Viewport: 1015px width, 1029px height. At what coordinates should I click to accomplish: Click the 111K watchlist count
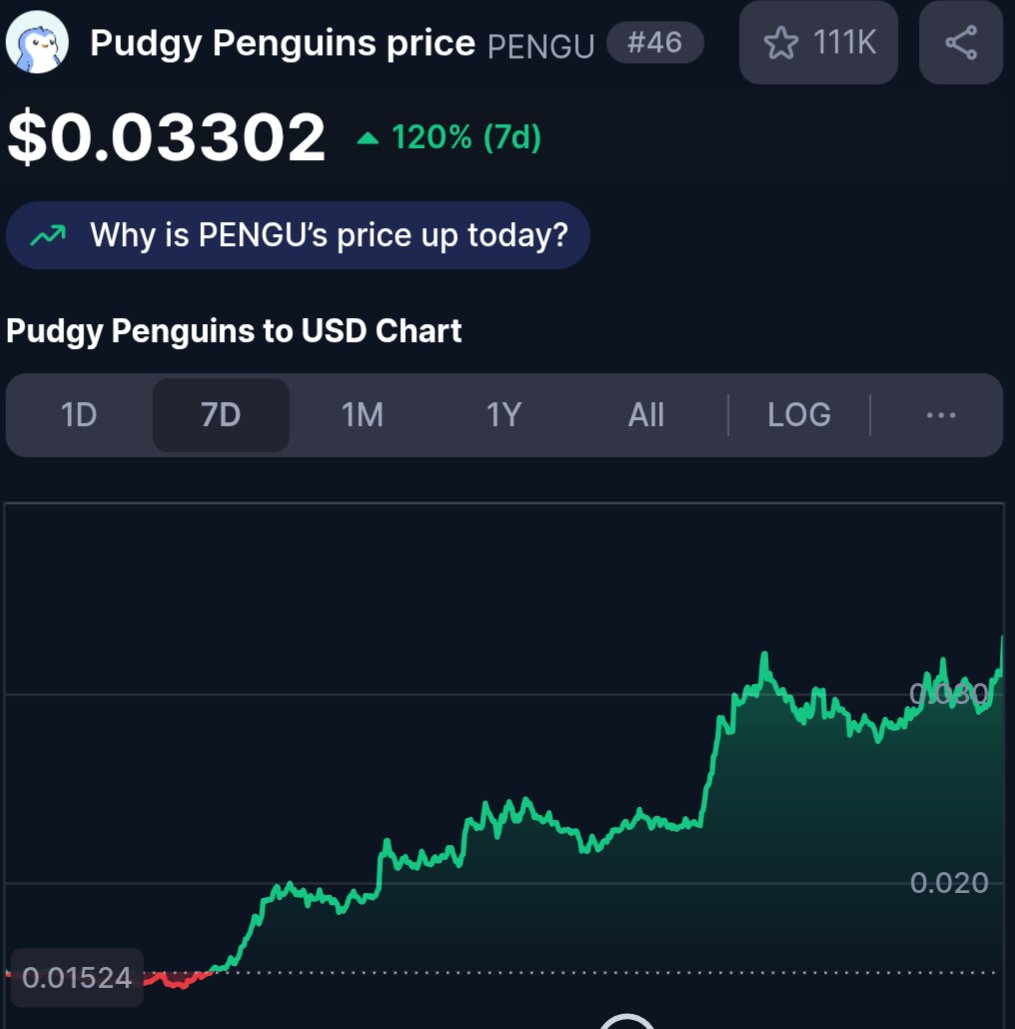click(844, 43)
